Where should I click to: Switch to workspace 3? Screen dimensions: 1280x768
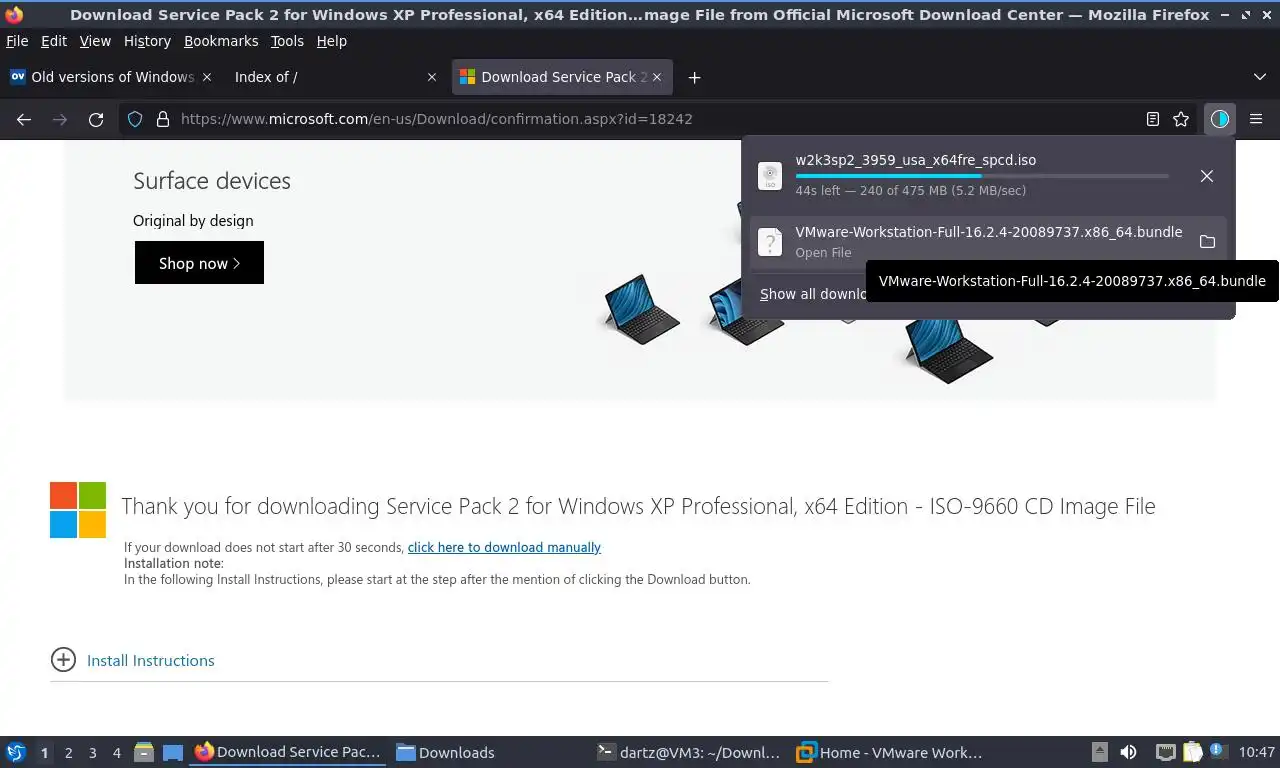92,753
